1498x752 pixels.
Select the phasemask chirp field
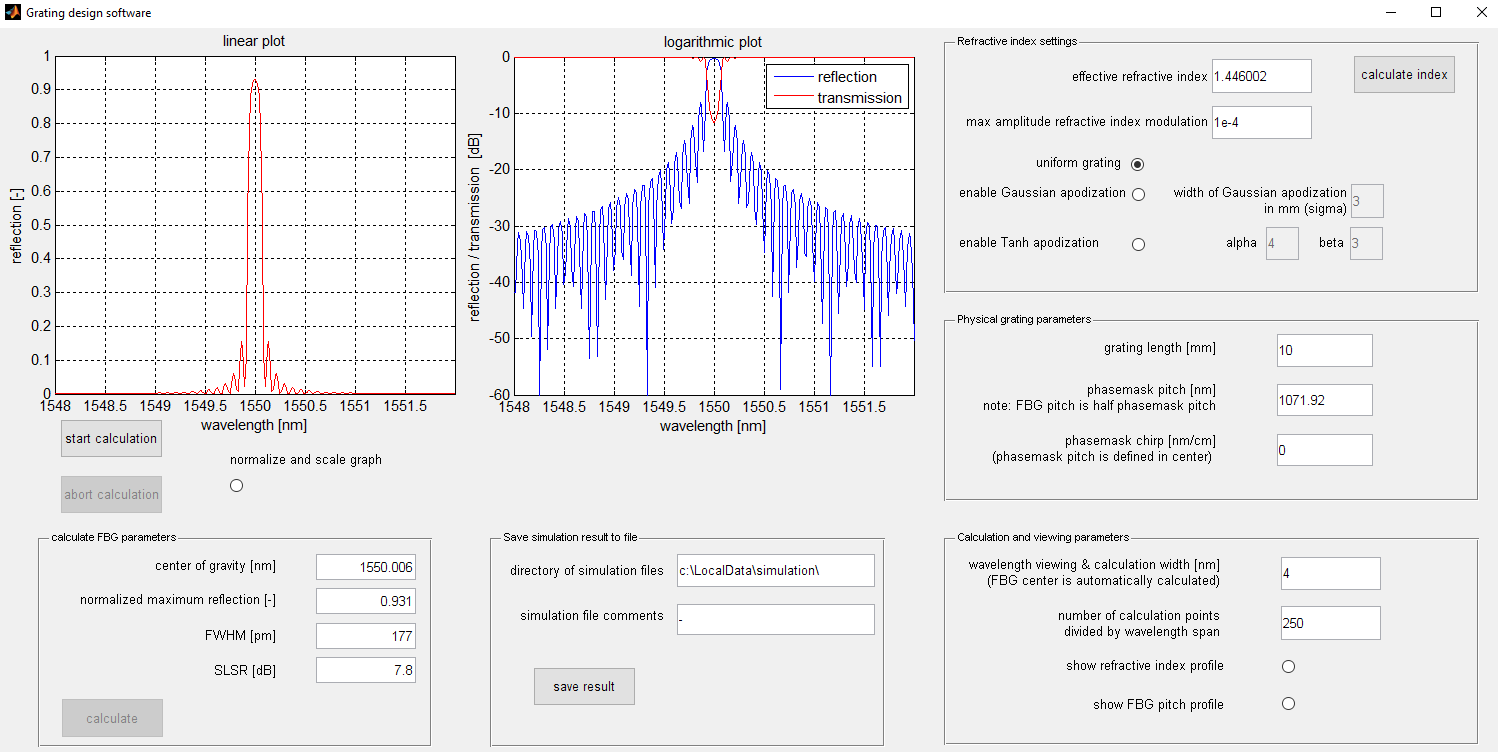(1324, 449)
